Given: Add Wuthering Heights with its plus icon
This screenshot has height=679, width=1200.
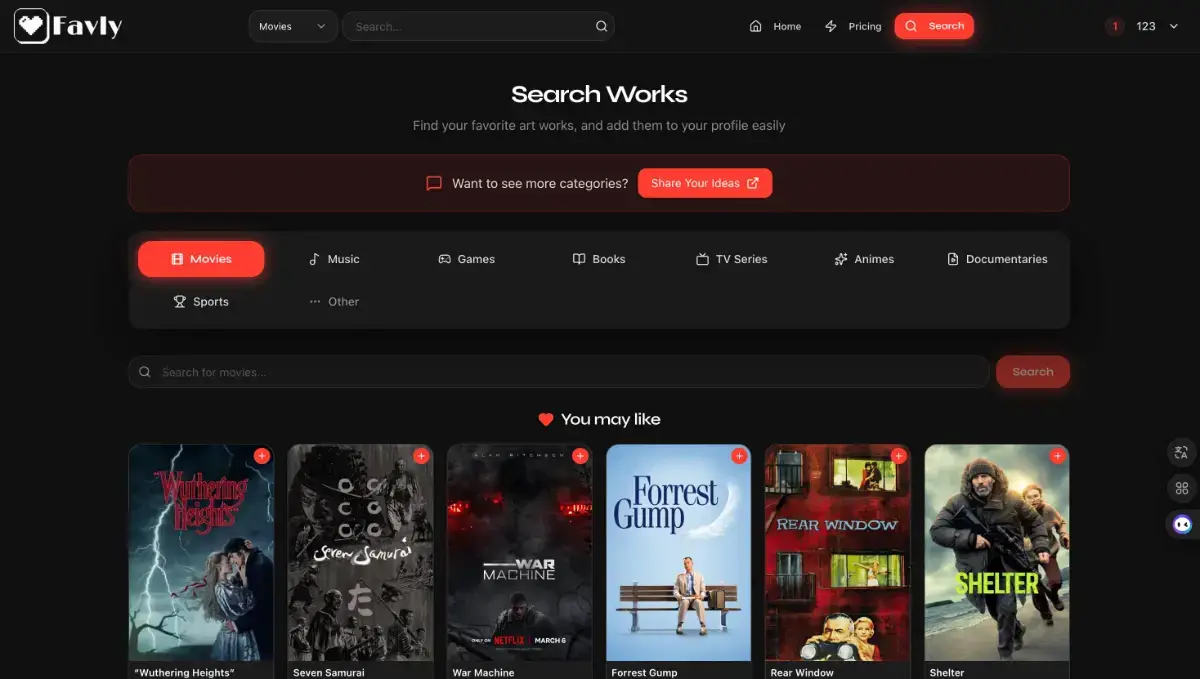Looking at the screenshot, I should tap(262, 456).
